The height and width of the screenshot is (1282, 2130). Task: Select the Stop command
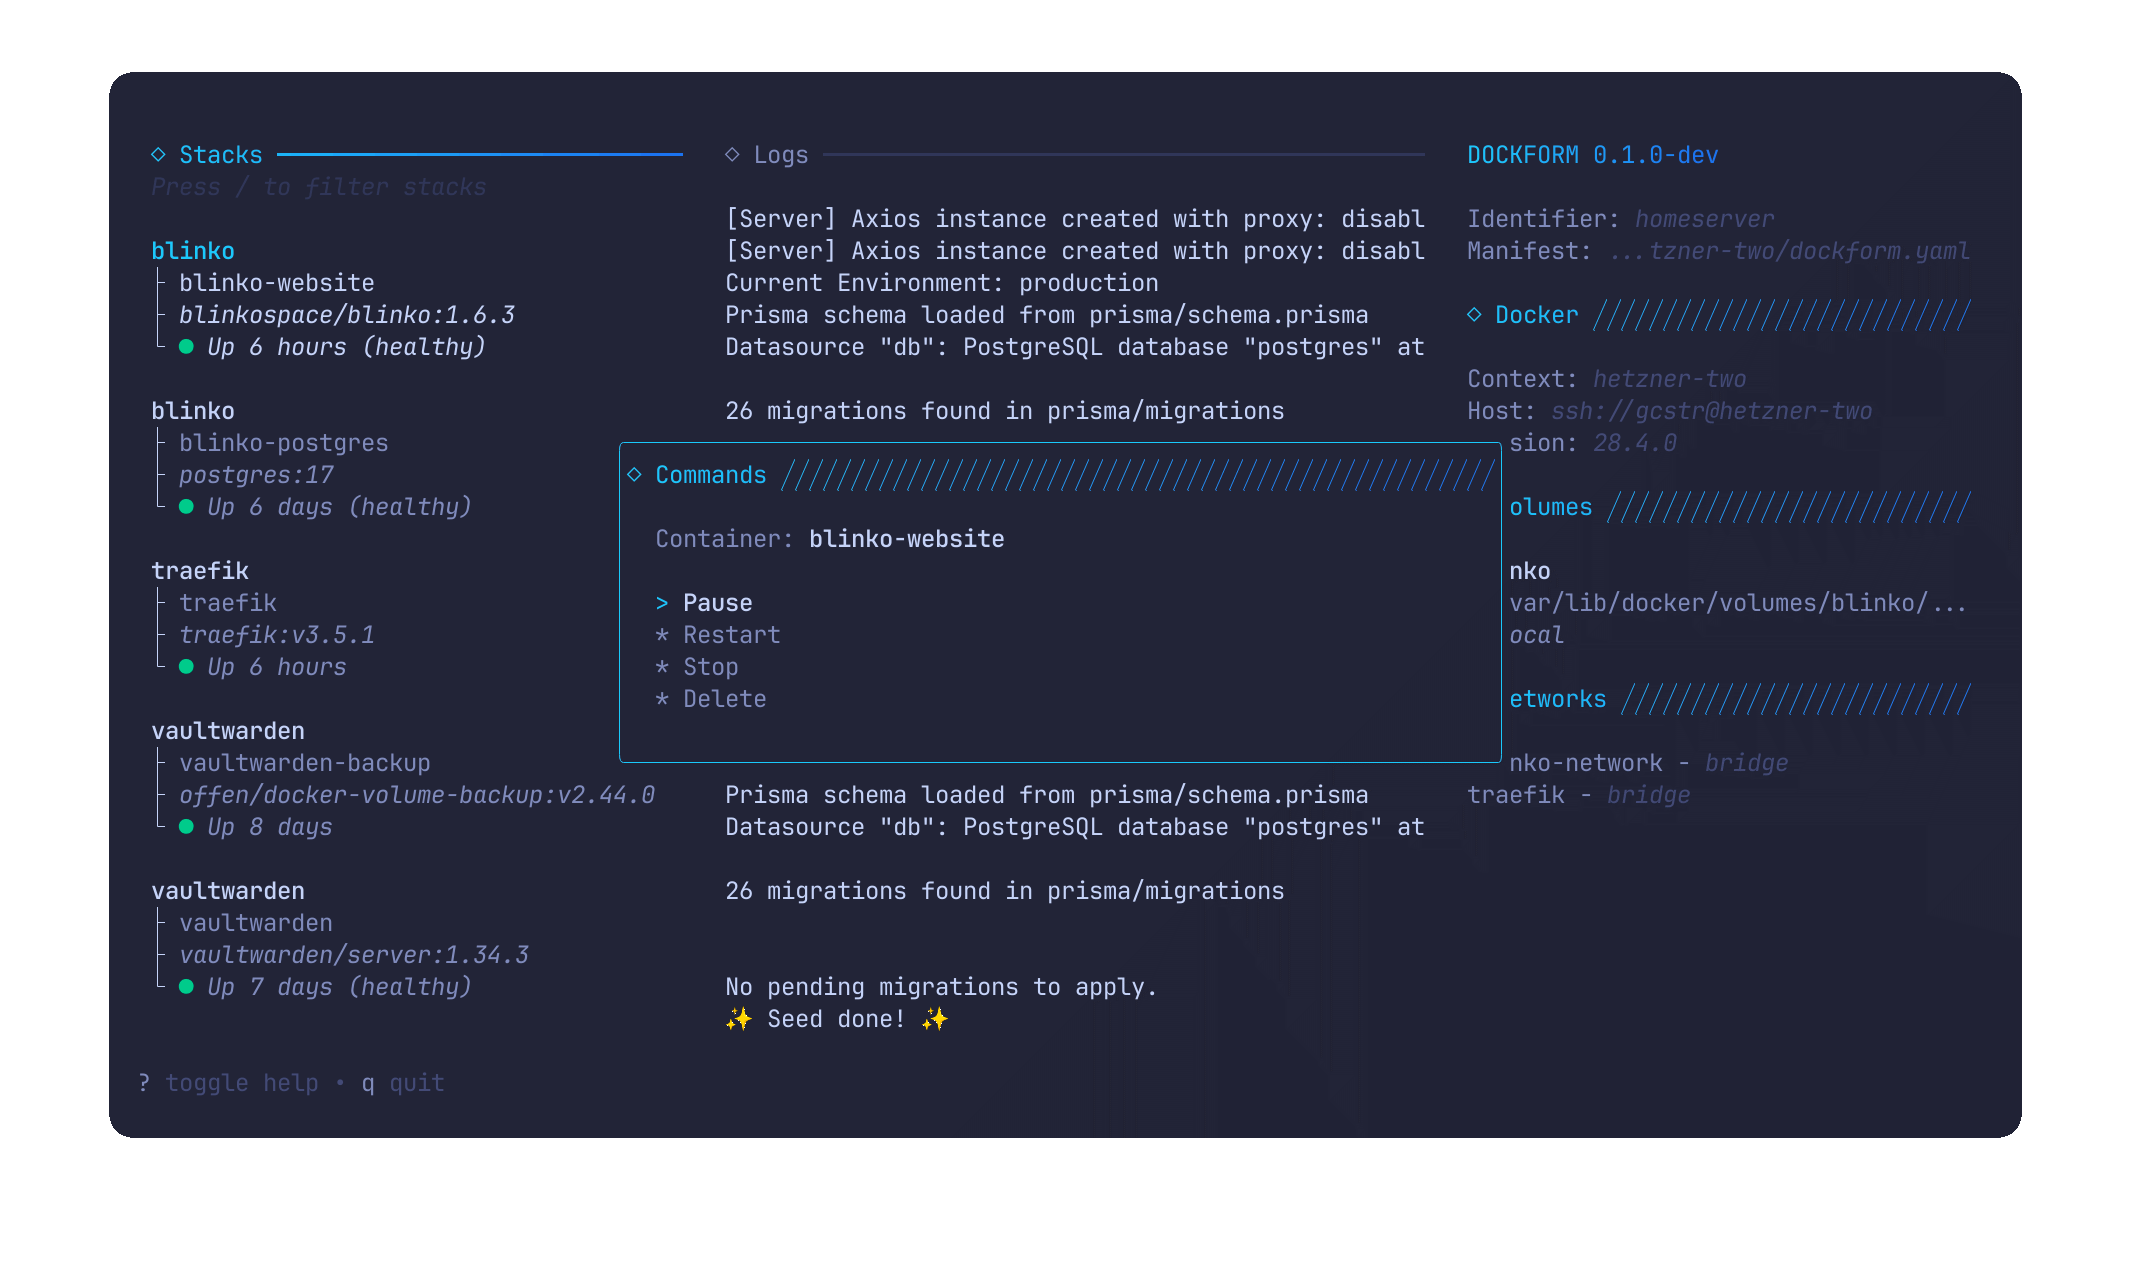[x=710, y=667]
